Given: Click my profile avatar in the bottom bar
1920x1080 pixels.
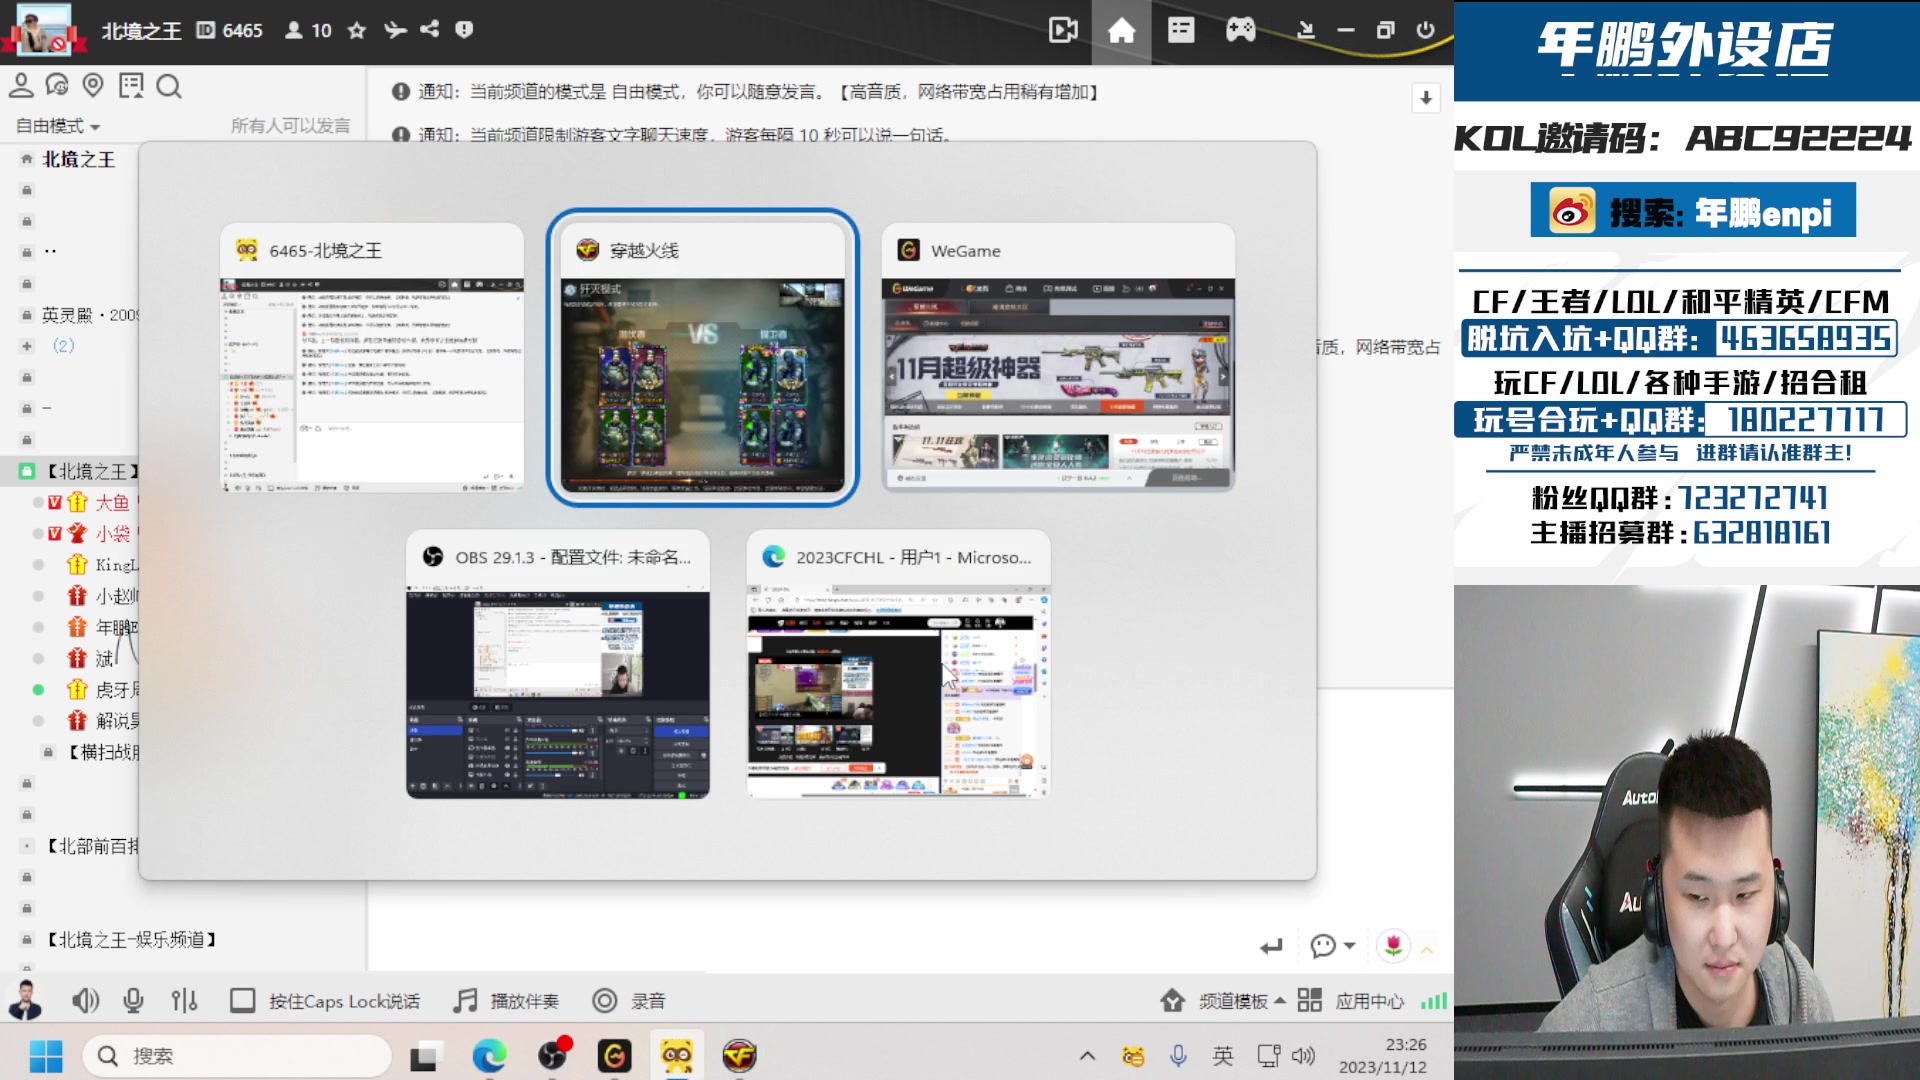Looking at the screenshot, I should (x=25, y=1000).
